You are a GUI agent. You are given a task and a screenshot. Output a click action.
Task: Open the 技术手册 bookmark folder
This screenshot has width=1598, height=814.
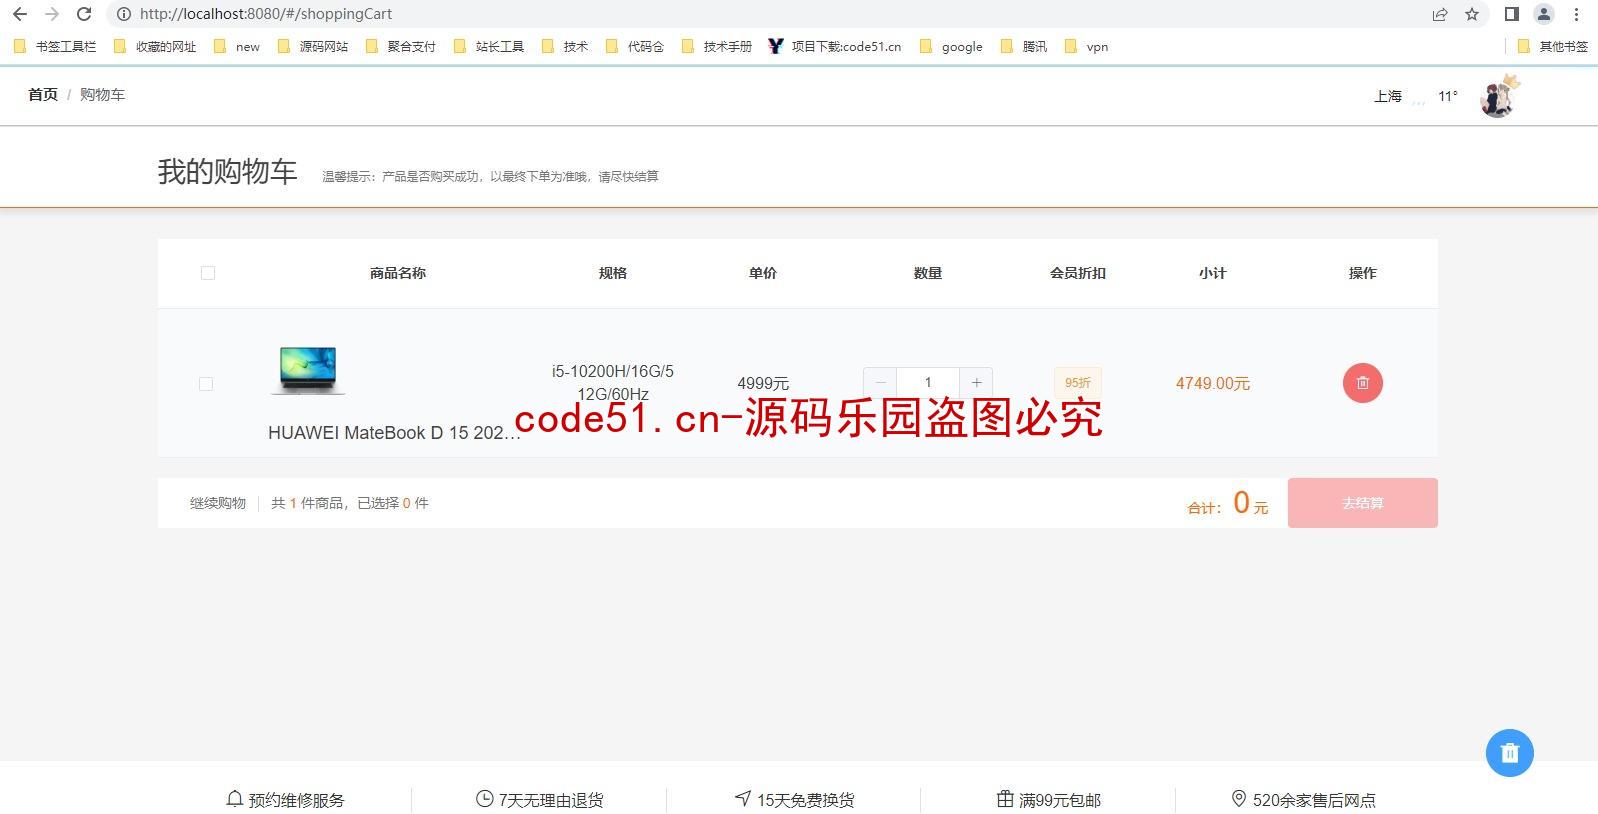tap(717, 46)
